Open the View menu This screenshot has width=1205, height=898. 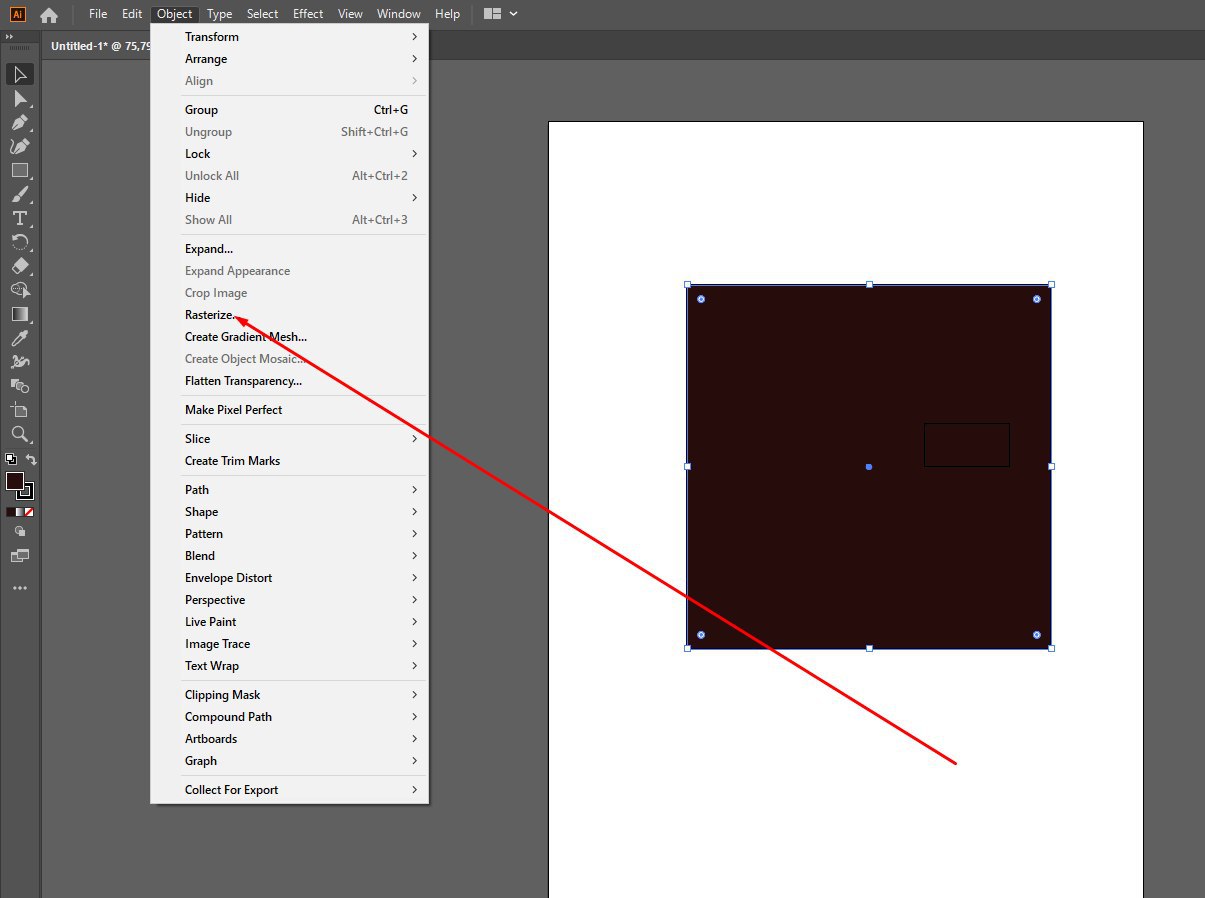pos(351,14)
